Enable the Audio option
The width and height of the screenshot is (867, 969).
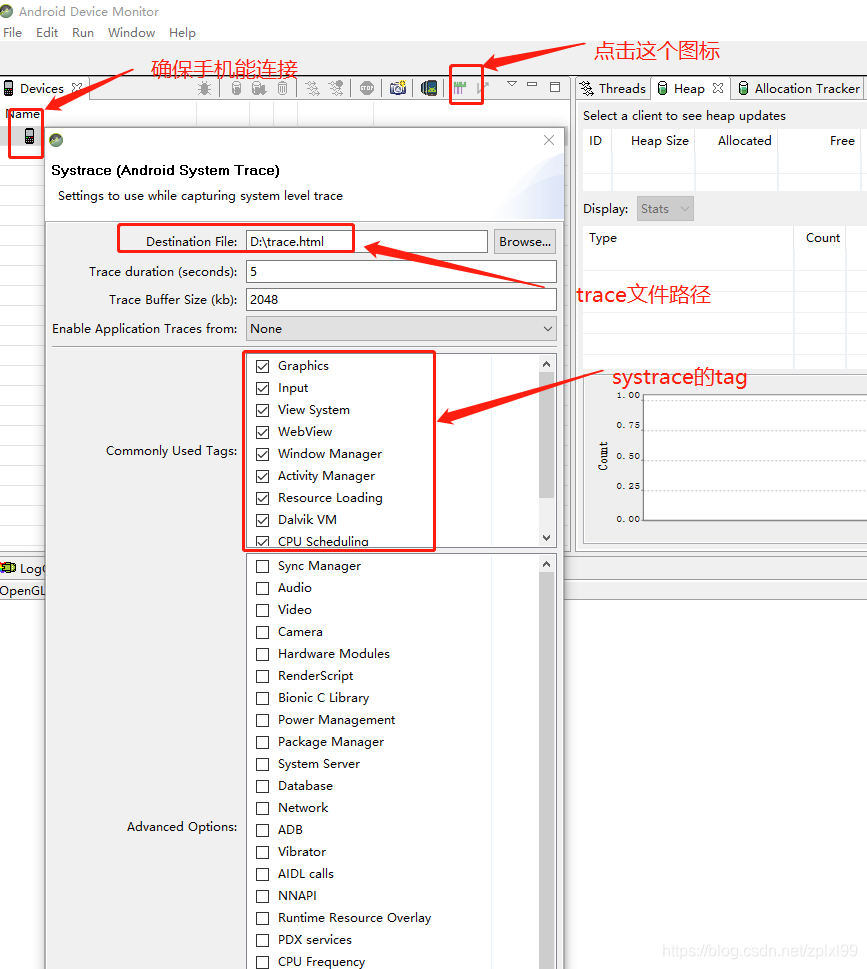click(263, 588)
